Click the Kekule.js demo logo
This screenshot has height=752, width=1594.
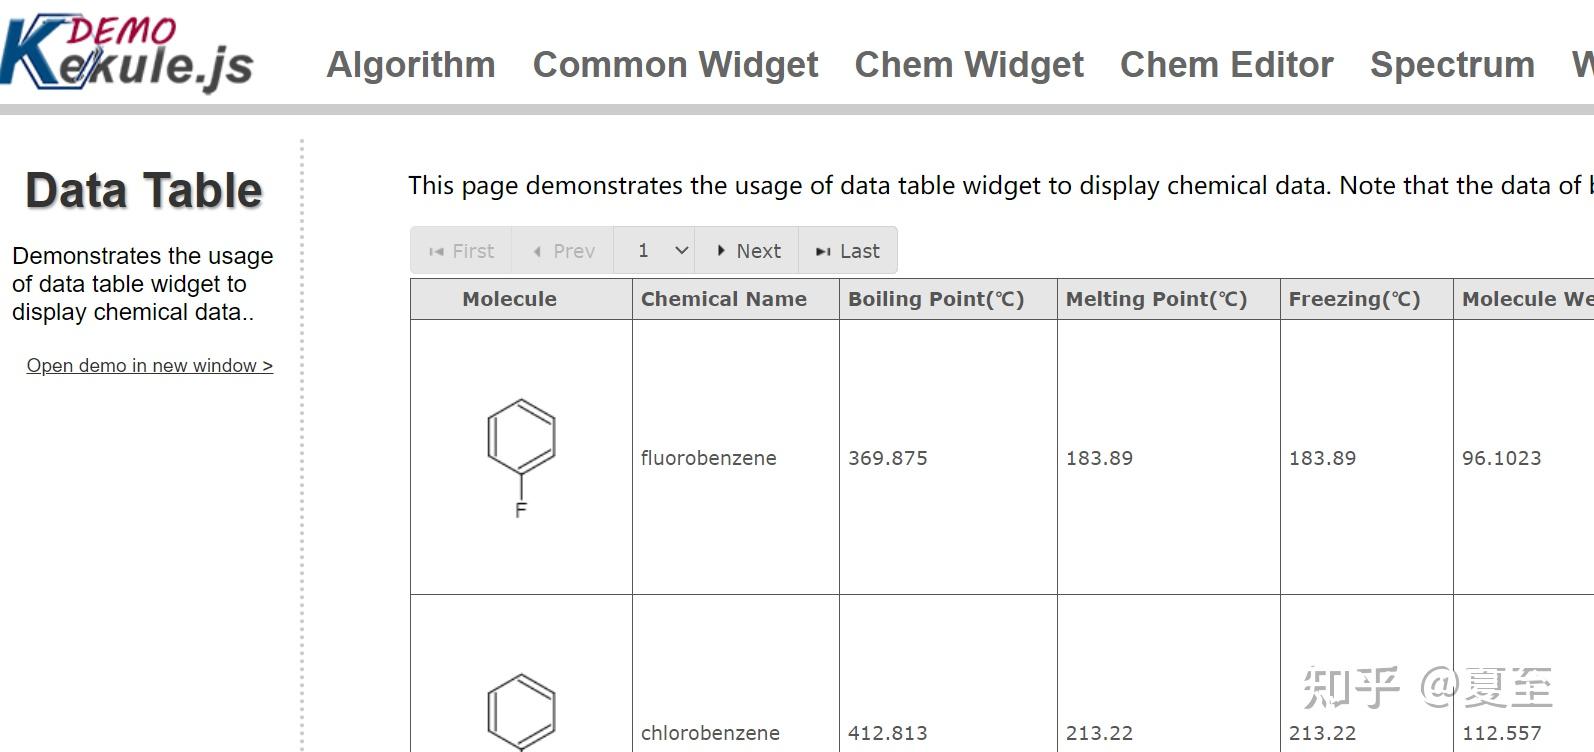(127, 52)
